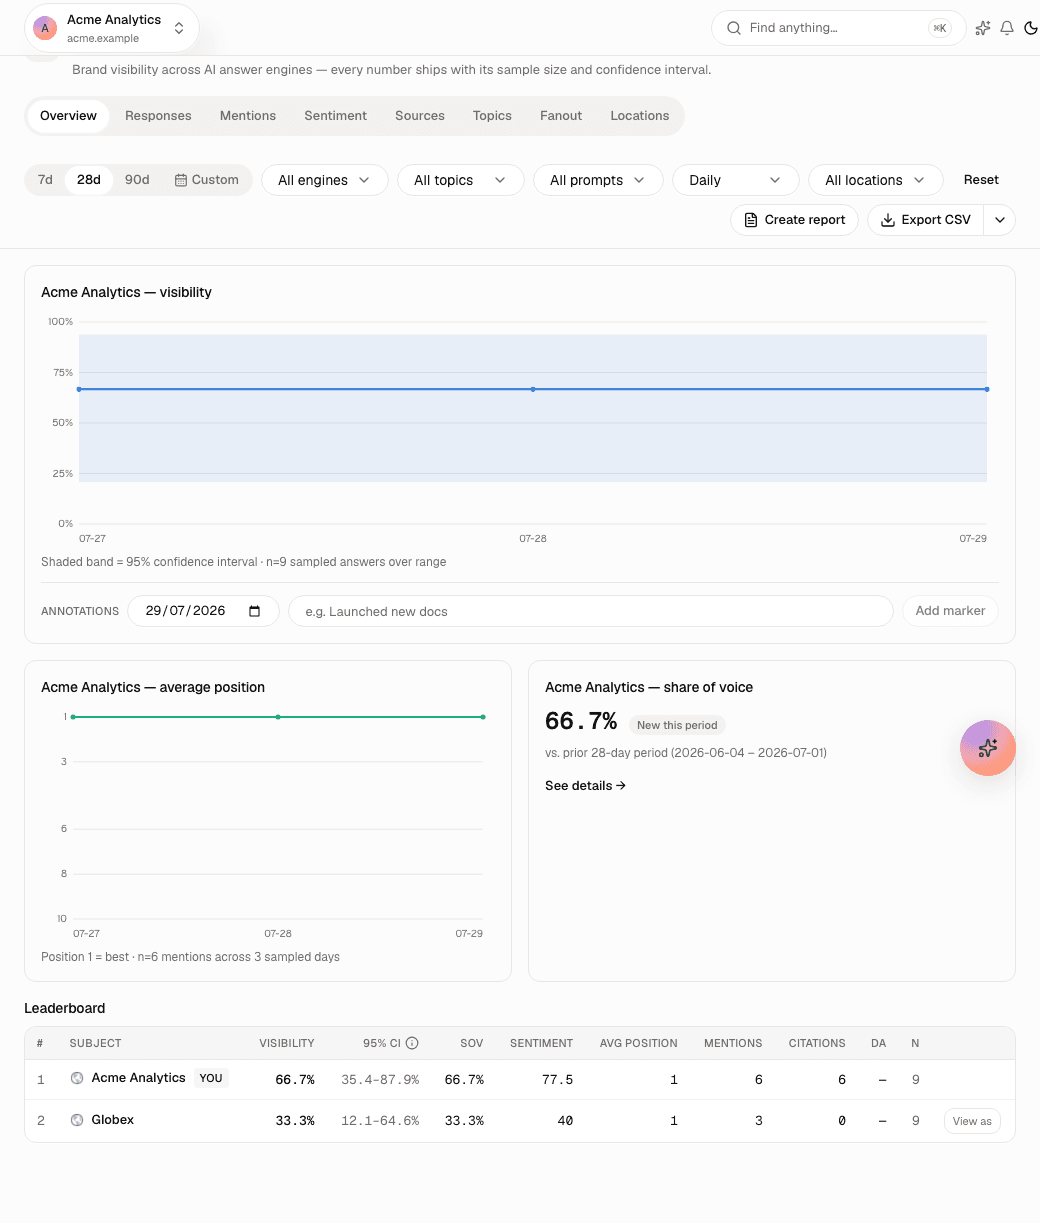Expand the All topics dropdown
The width and height of the screenshot is (1040, 1223).
461,180
